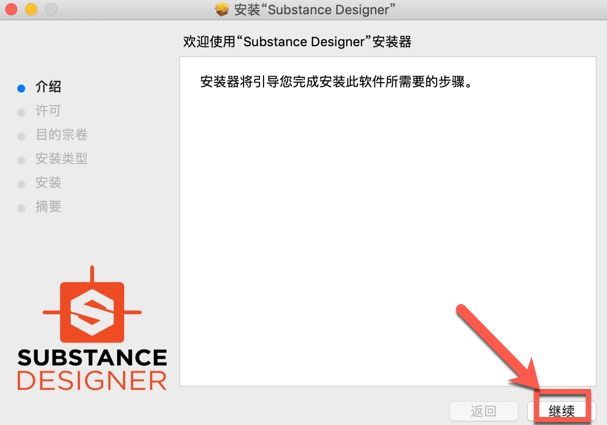The image size is (607, 425).
Task: Select the 摘要 step in sidebar
Action: pyautogui.click(x=48, y=207)
